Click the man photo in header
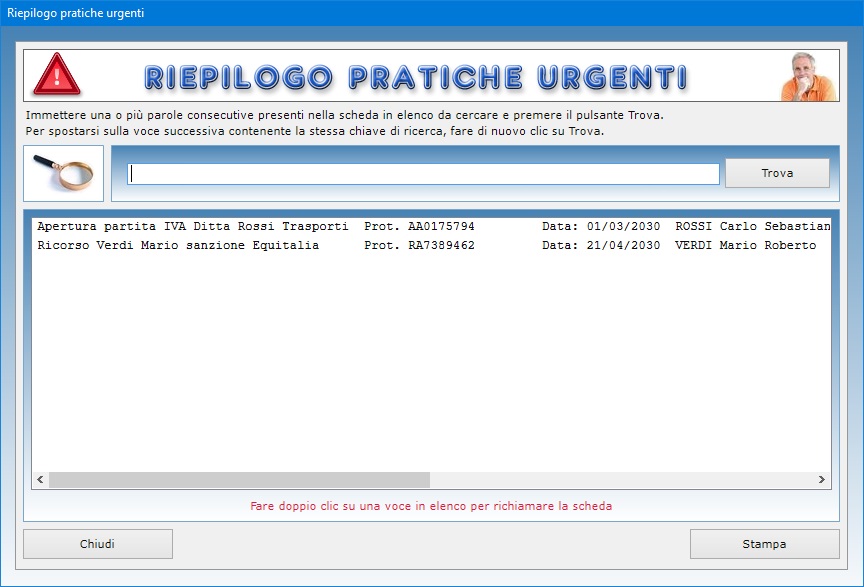The height and width of the screenshot is (587, 864). coord(808,76)
